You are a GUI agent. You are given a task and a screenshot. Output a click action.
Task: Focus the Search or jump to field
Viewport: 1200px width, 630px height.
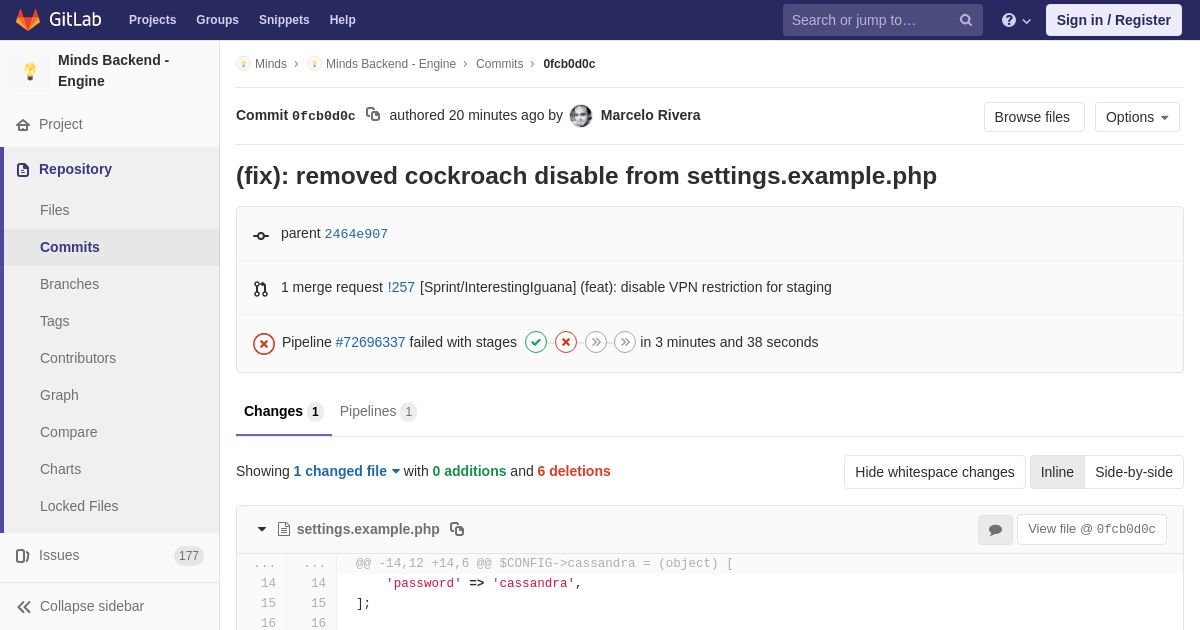(x=882, y=20)
